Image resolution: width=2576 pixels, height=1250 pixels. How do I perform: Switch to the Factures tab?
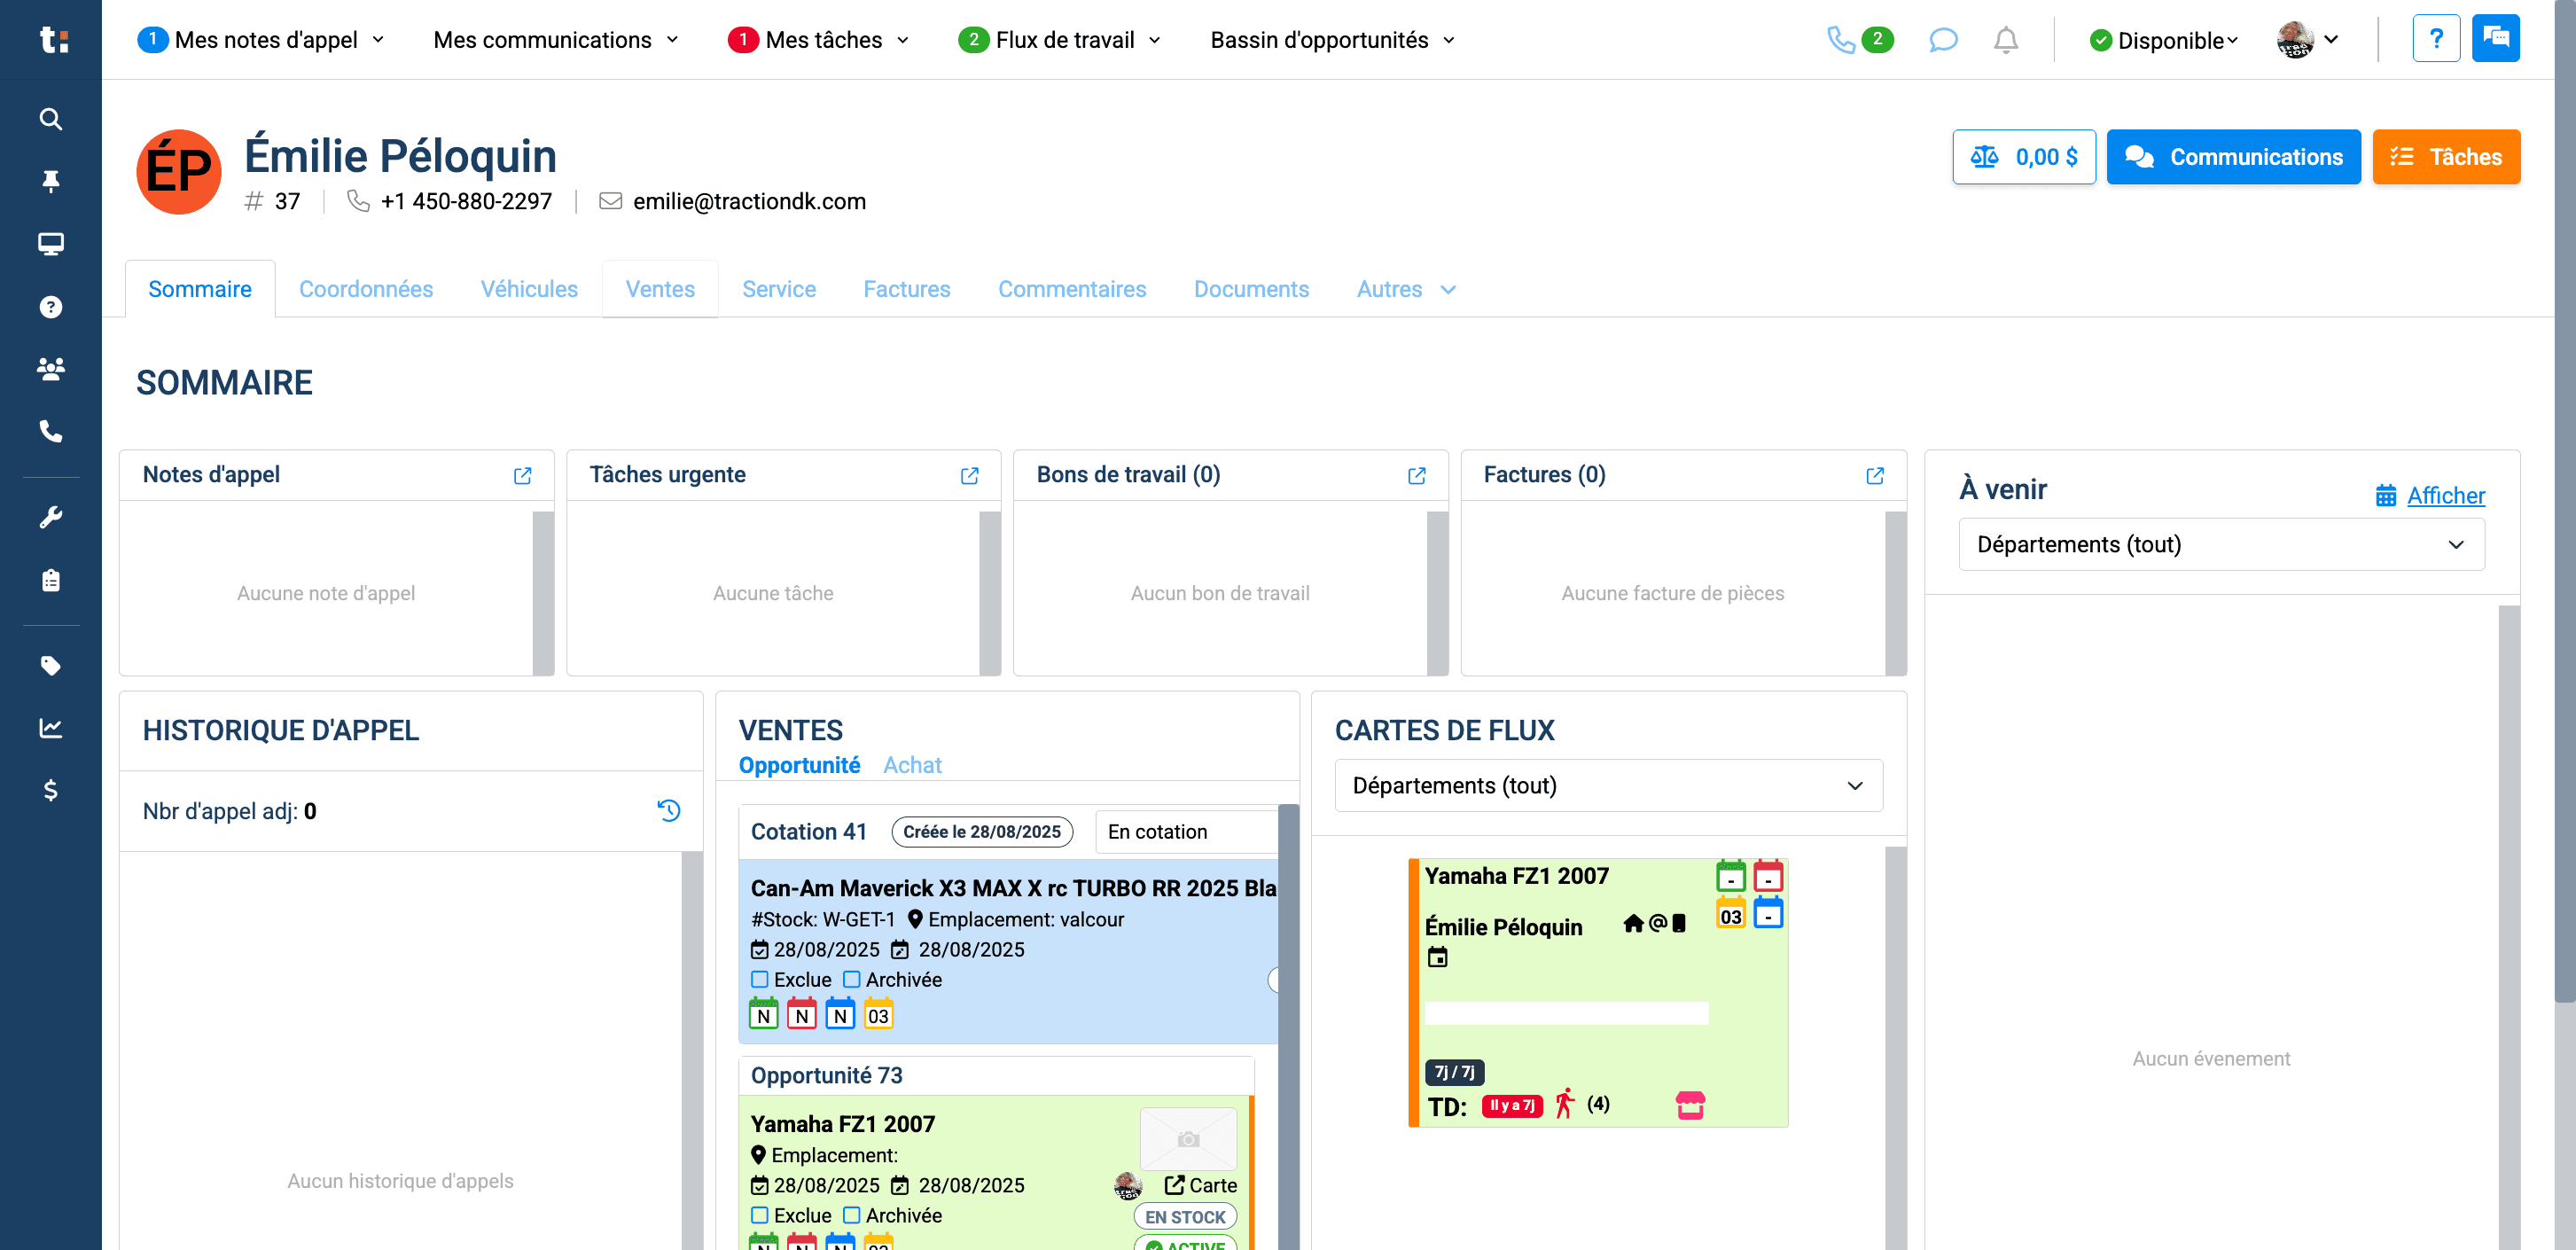tap(907, 290)
